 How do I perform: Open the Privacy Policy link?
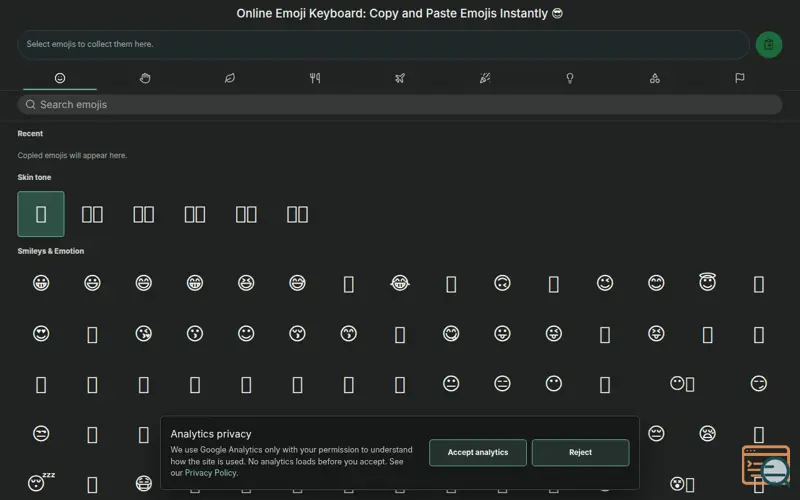coord(210,473)
